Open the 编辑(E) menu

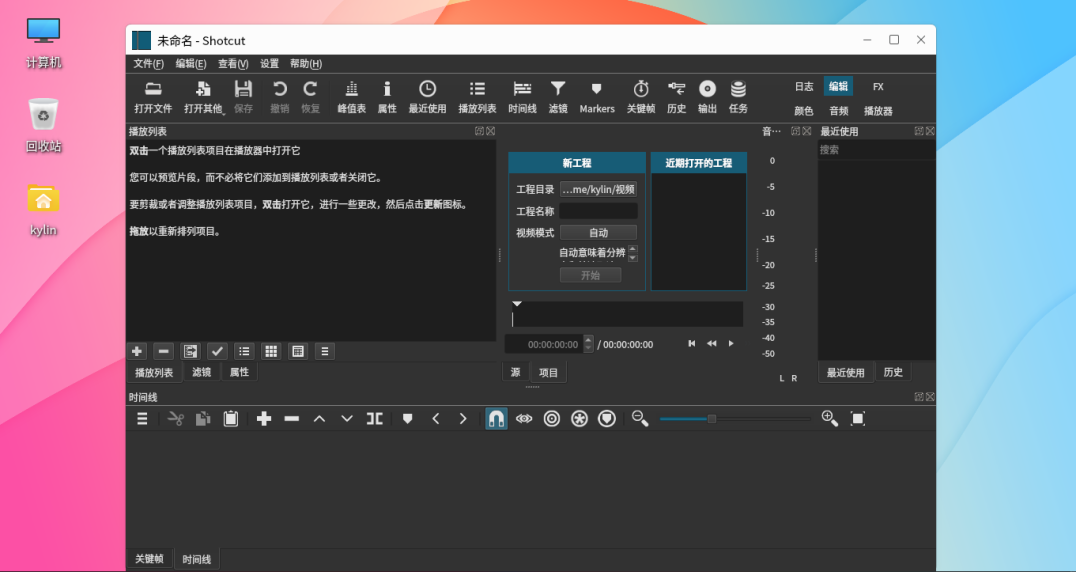pos(191,64)
